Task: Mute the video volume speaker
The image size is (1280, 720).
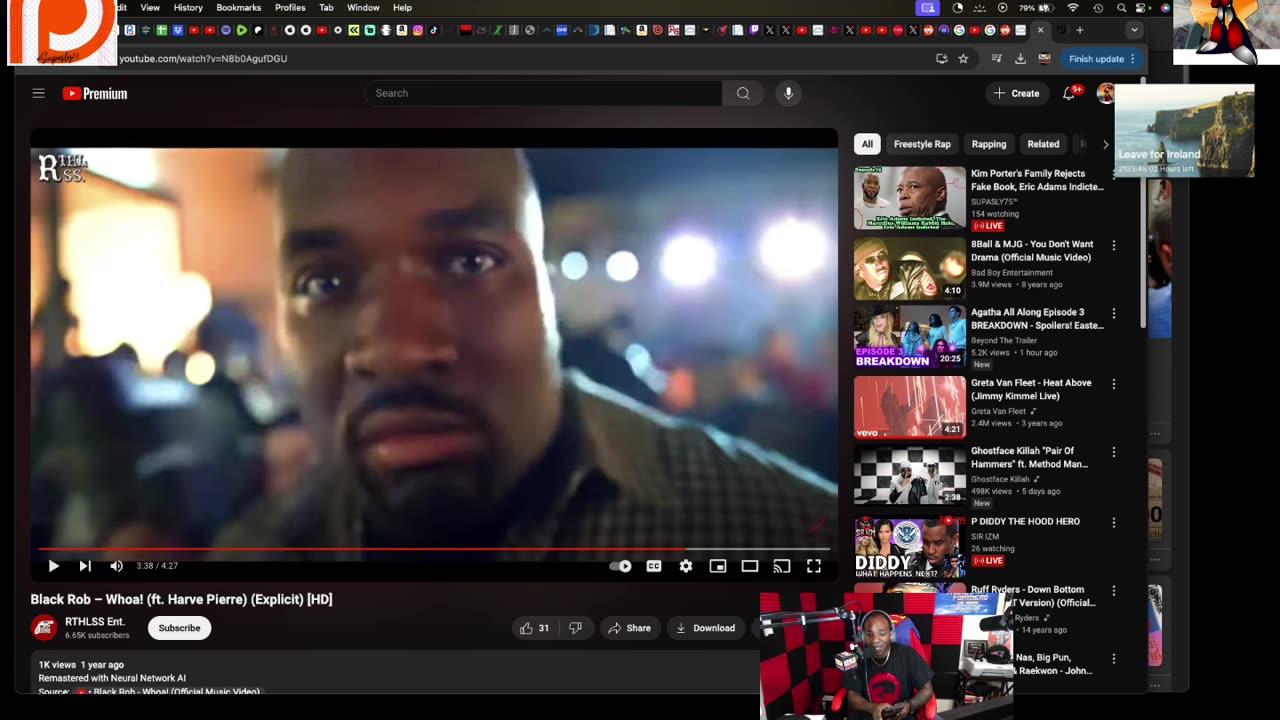Action: click(x=116, y=566)
